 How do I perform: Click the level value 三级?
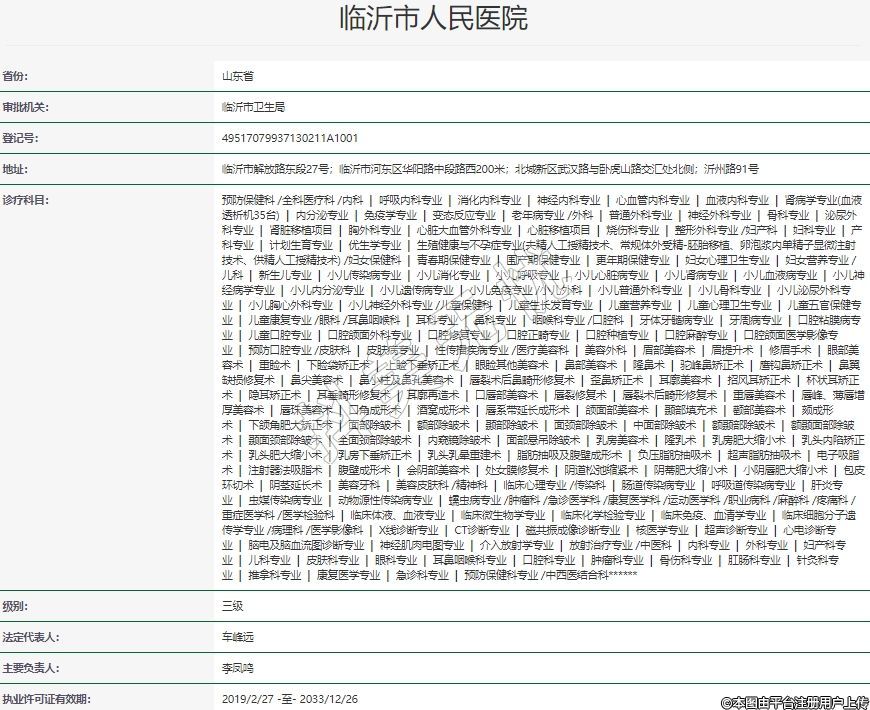click(232, 605)
